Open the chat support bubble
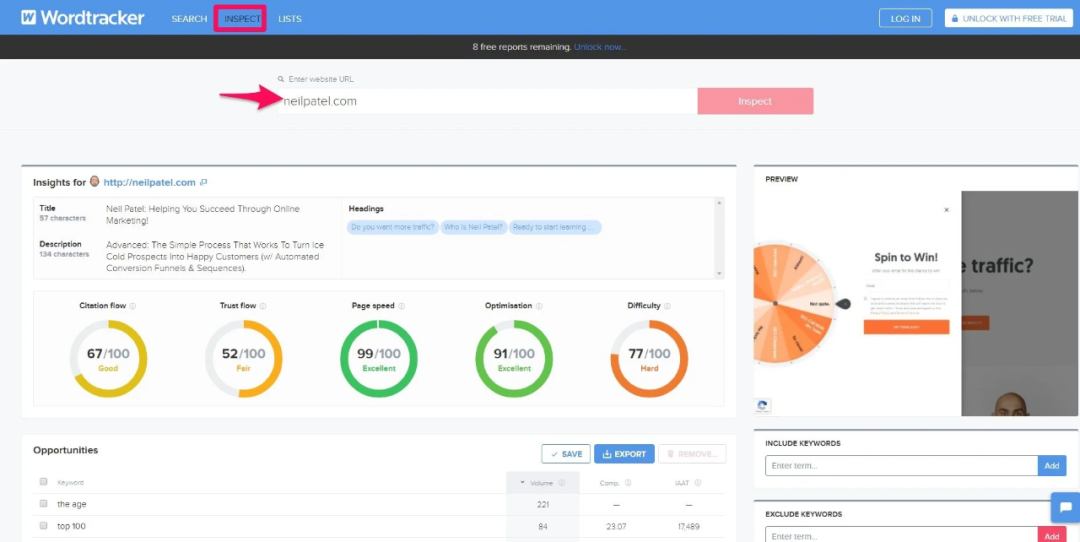 click(x=1063, y=507)
